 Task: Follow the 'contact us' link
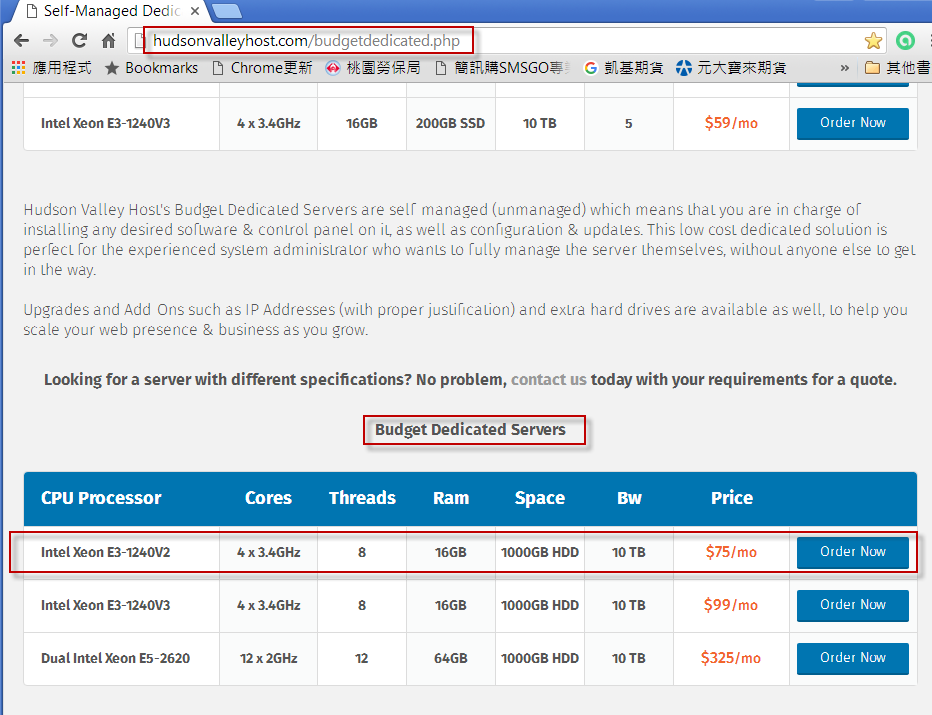click(x=549, y=379)
